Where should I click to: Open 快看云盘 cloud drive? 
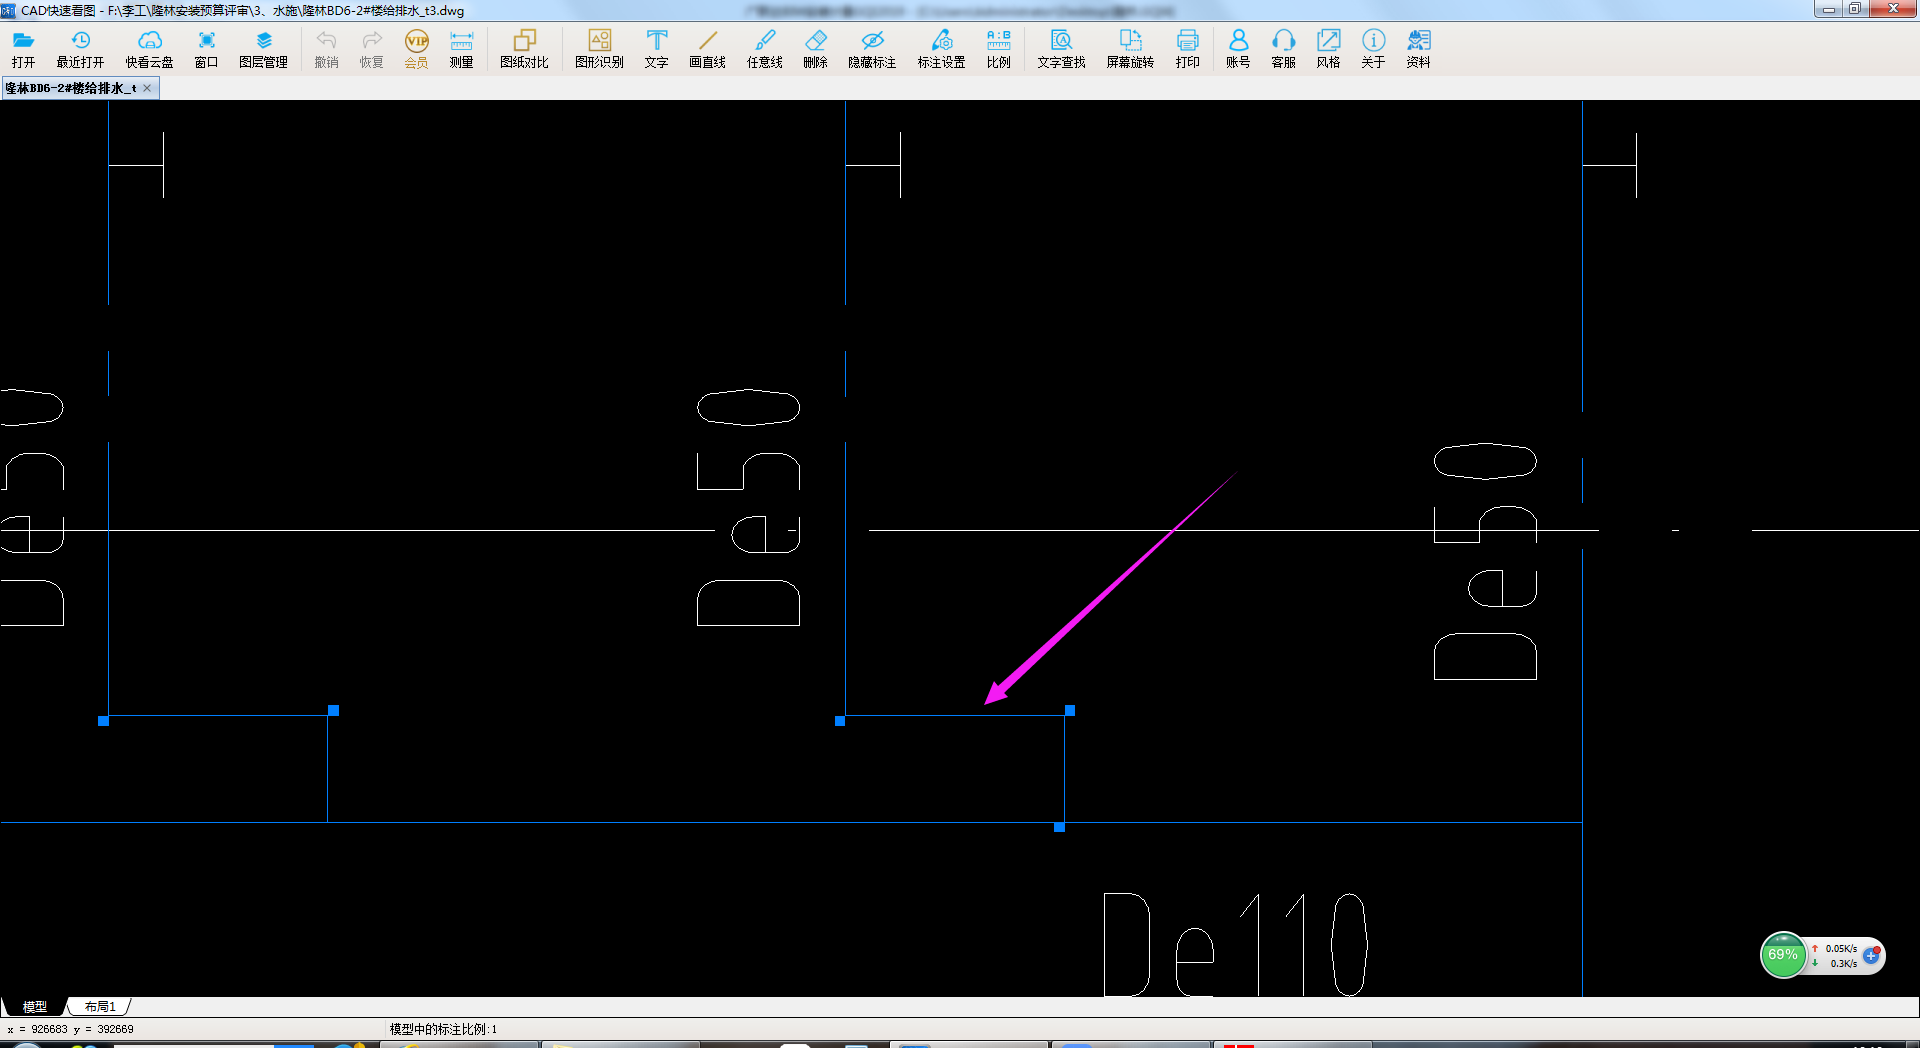click(x=149, y=49)
